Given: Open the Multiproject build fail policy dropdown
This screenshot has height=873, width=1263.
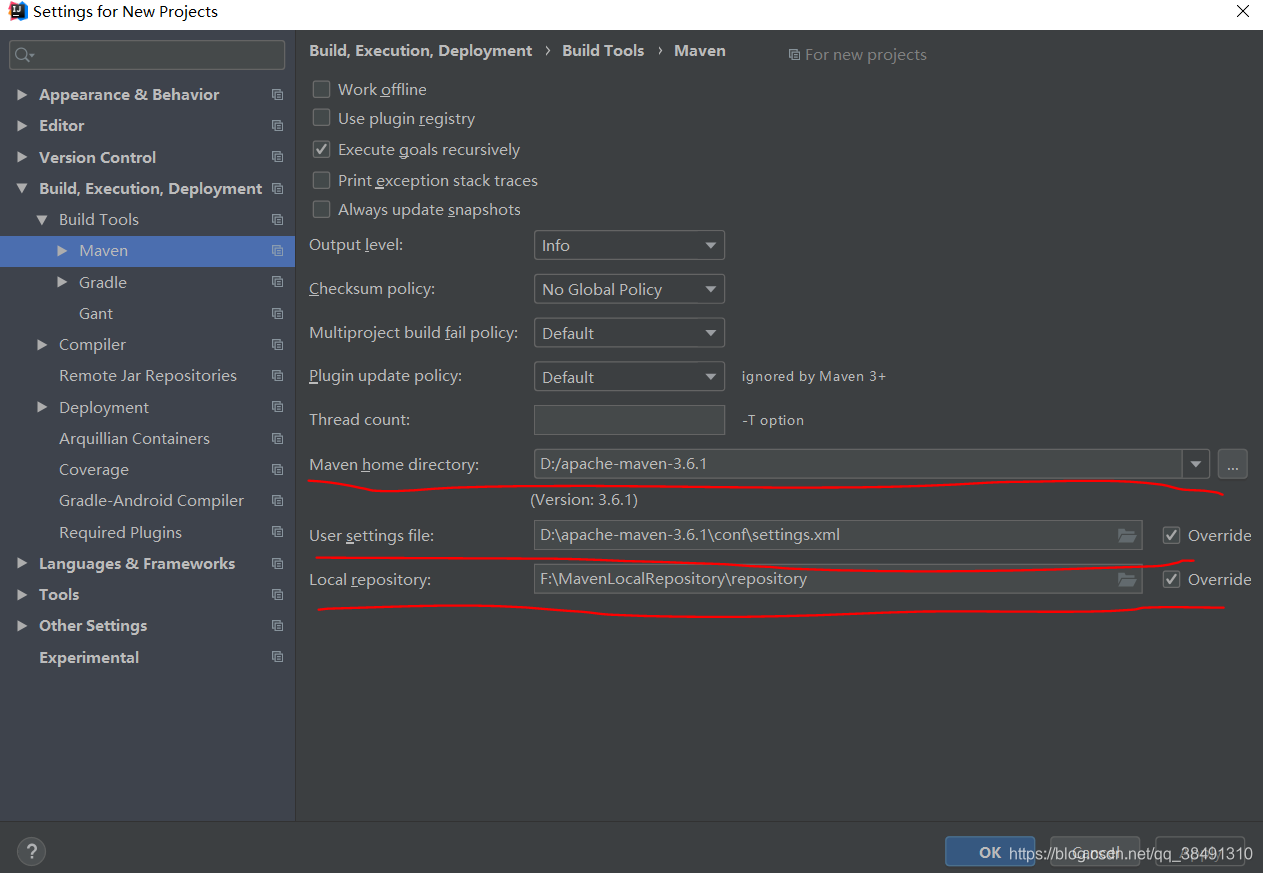Looking at the screenshot, I should [x=629, y=333].
